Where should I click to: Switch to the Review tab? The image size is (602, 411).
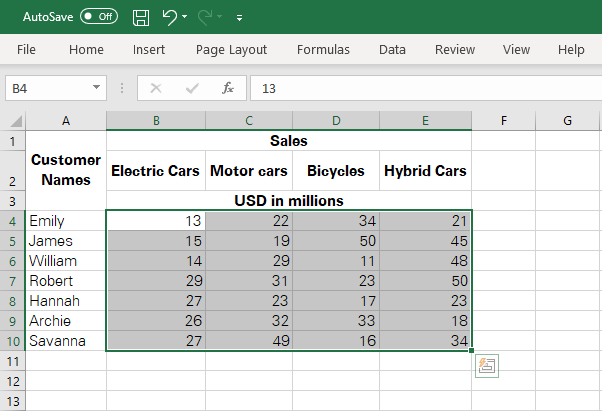click(x=455, y=50)
